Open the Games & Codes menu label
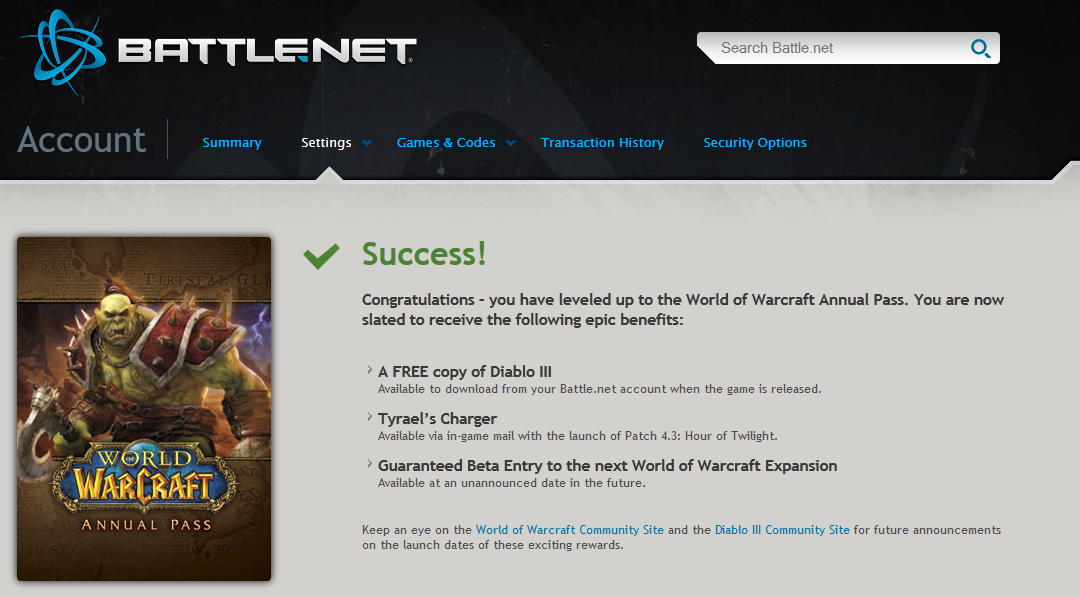The image size is (1080, 597). [x=446, y=143]
